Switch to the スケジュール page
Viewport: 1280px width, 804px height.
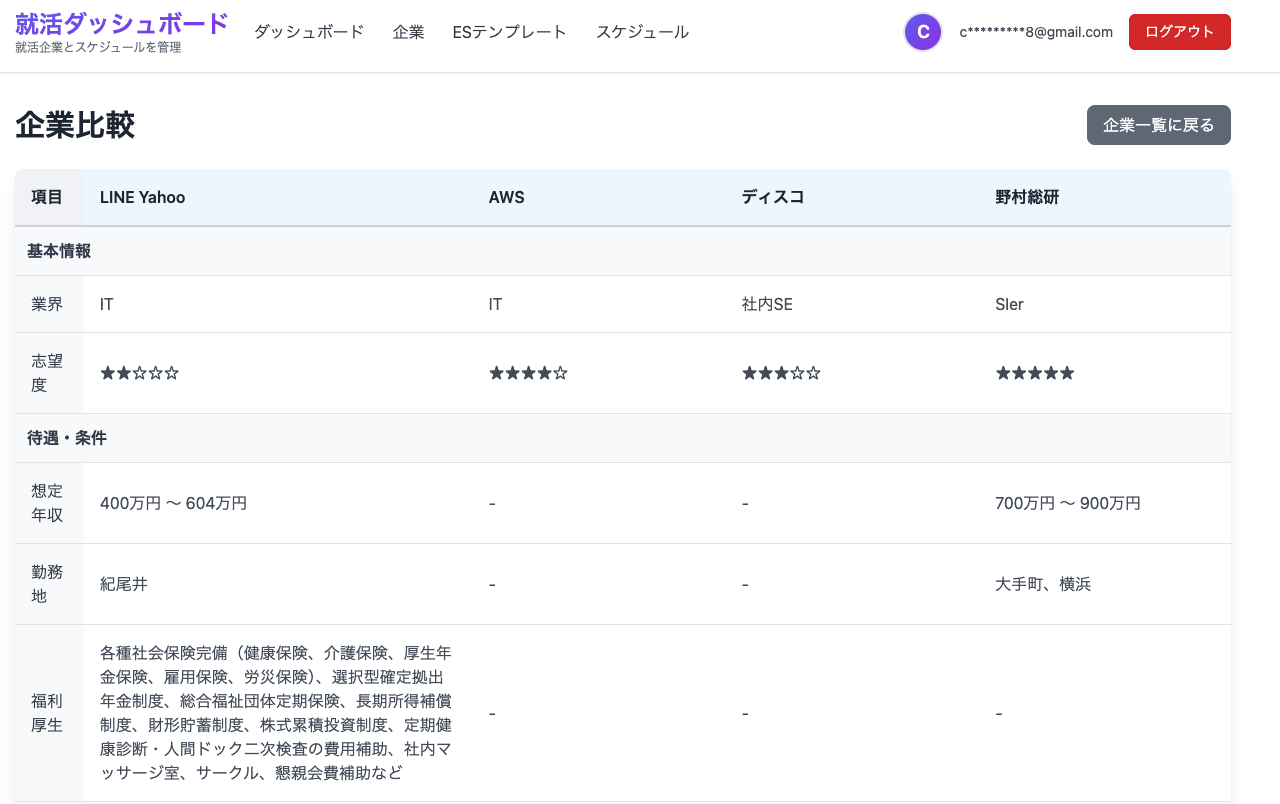tap(642, 32)
